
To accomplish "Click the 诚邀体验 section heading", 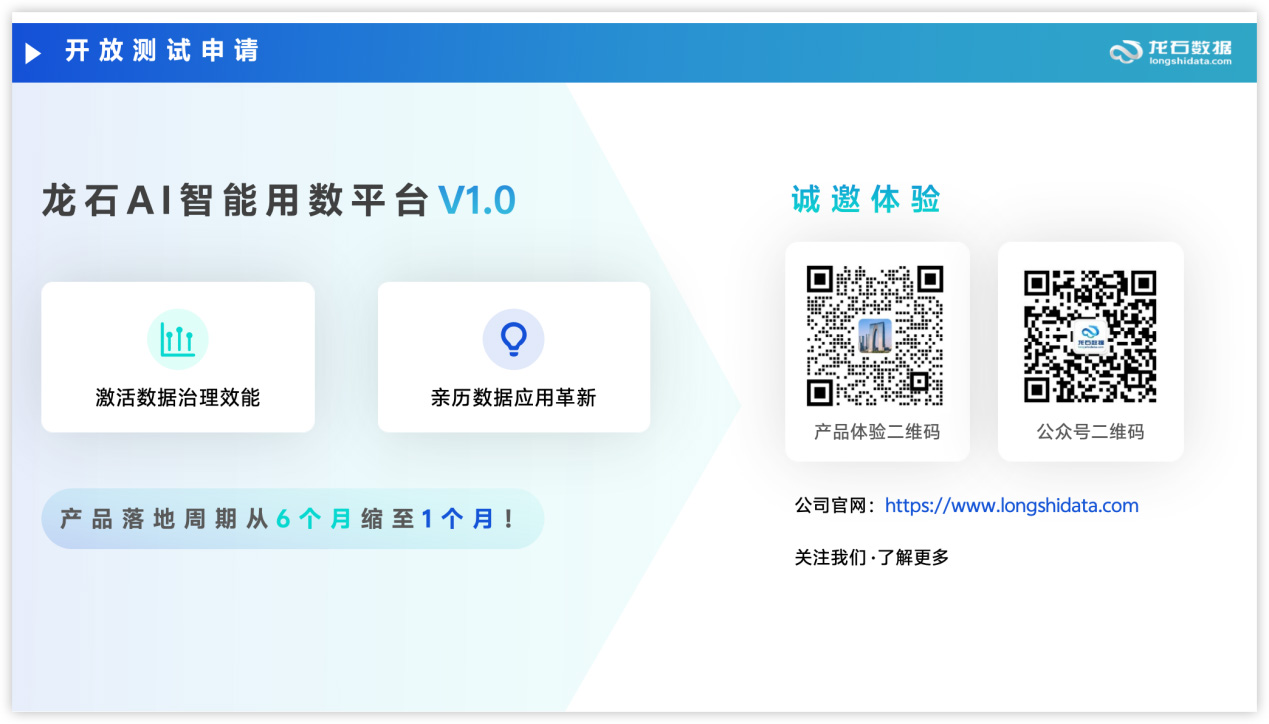I will [x=864, y=199].
